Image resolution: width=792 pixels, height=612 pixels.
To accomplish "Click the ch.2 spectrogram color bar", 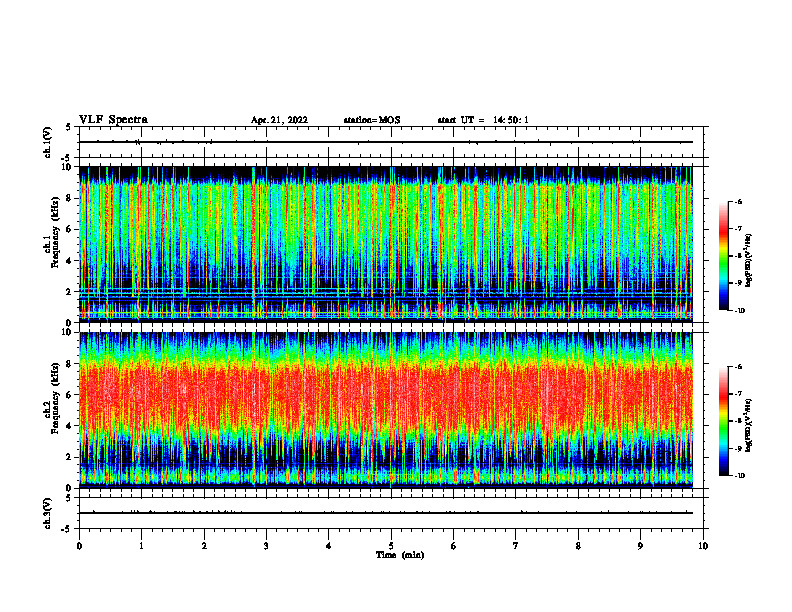I will tap(723, 421).
